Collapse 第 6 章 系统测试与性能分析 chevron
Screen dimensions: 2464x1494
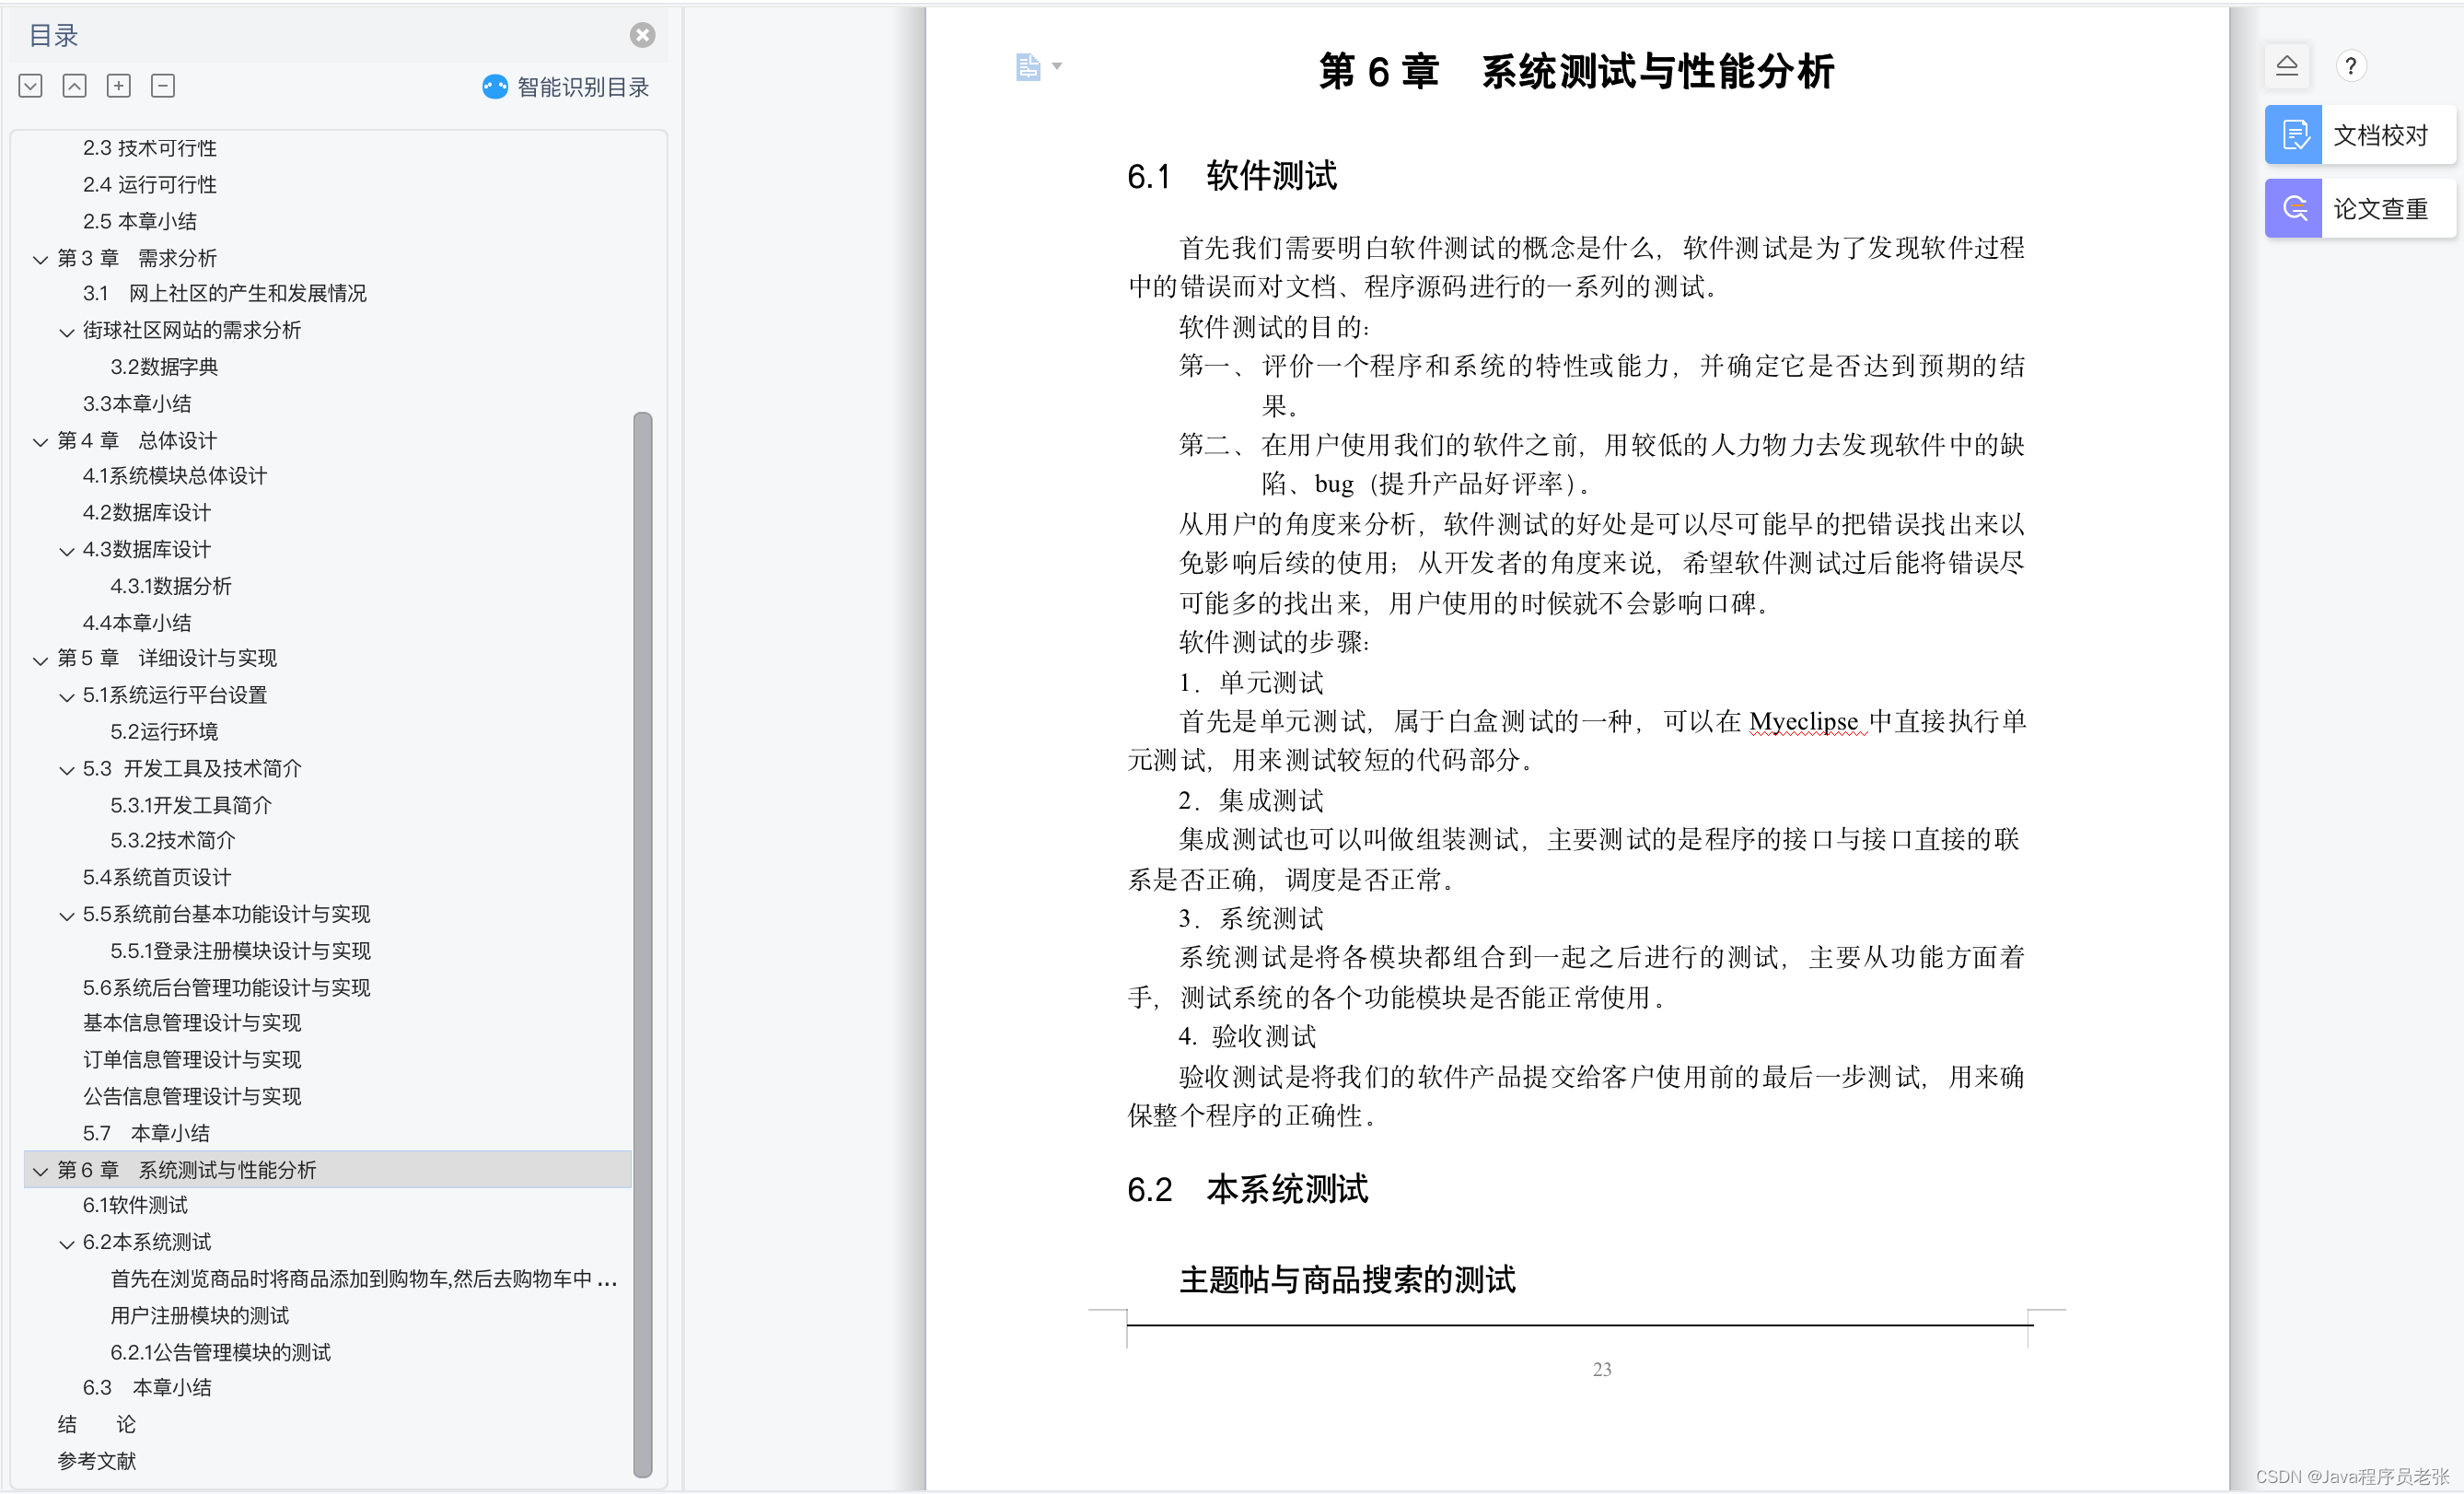pyautogui.click(x=40, y=1171)
